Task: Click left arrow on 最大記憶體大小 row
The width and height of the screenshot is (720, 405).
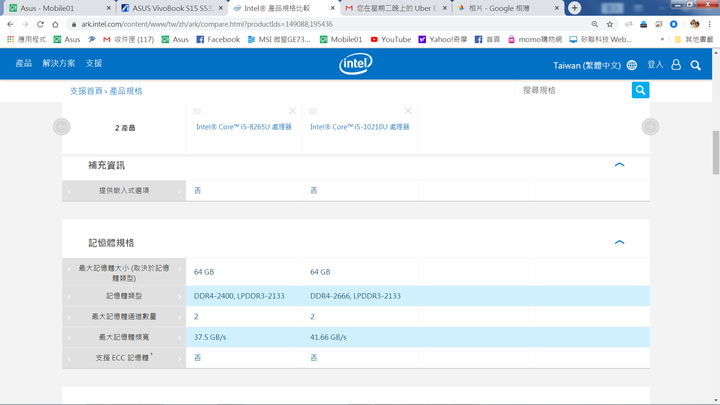Action: (x=69, y=269)
